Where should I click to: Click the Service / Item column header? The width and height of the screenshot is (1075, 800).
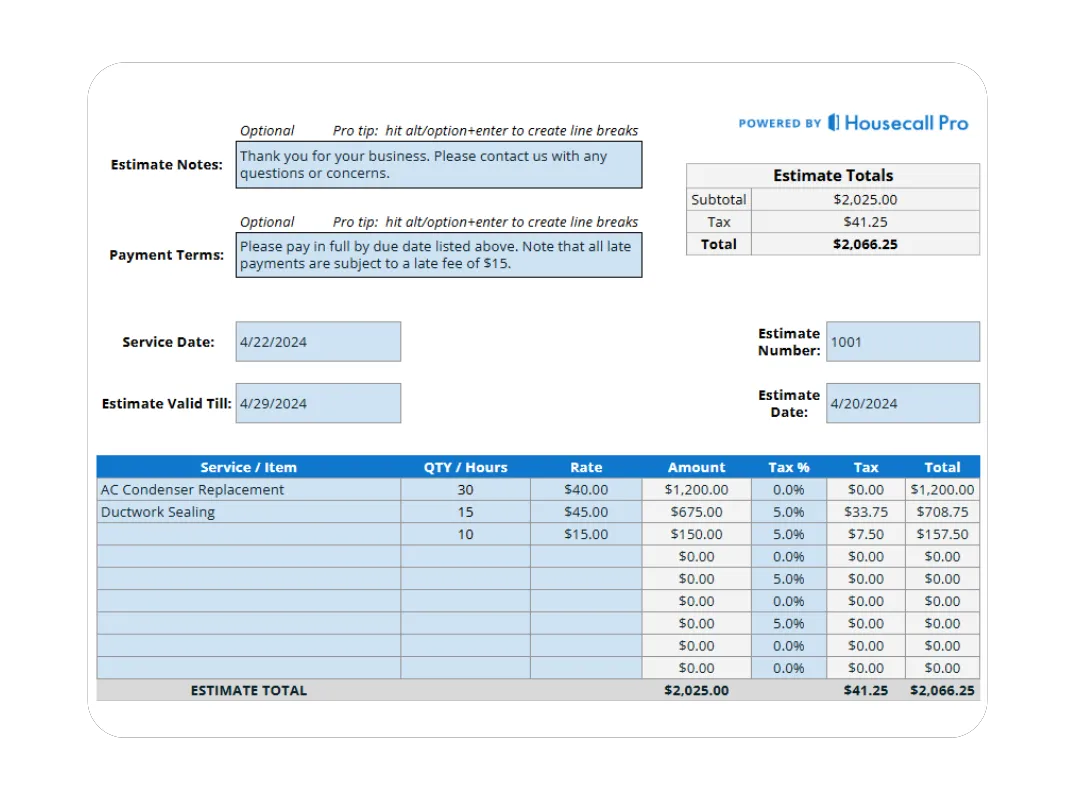(x=247, y=467)
